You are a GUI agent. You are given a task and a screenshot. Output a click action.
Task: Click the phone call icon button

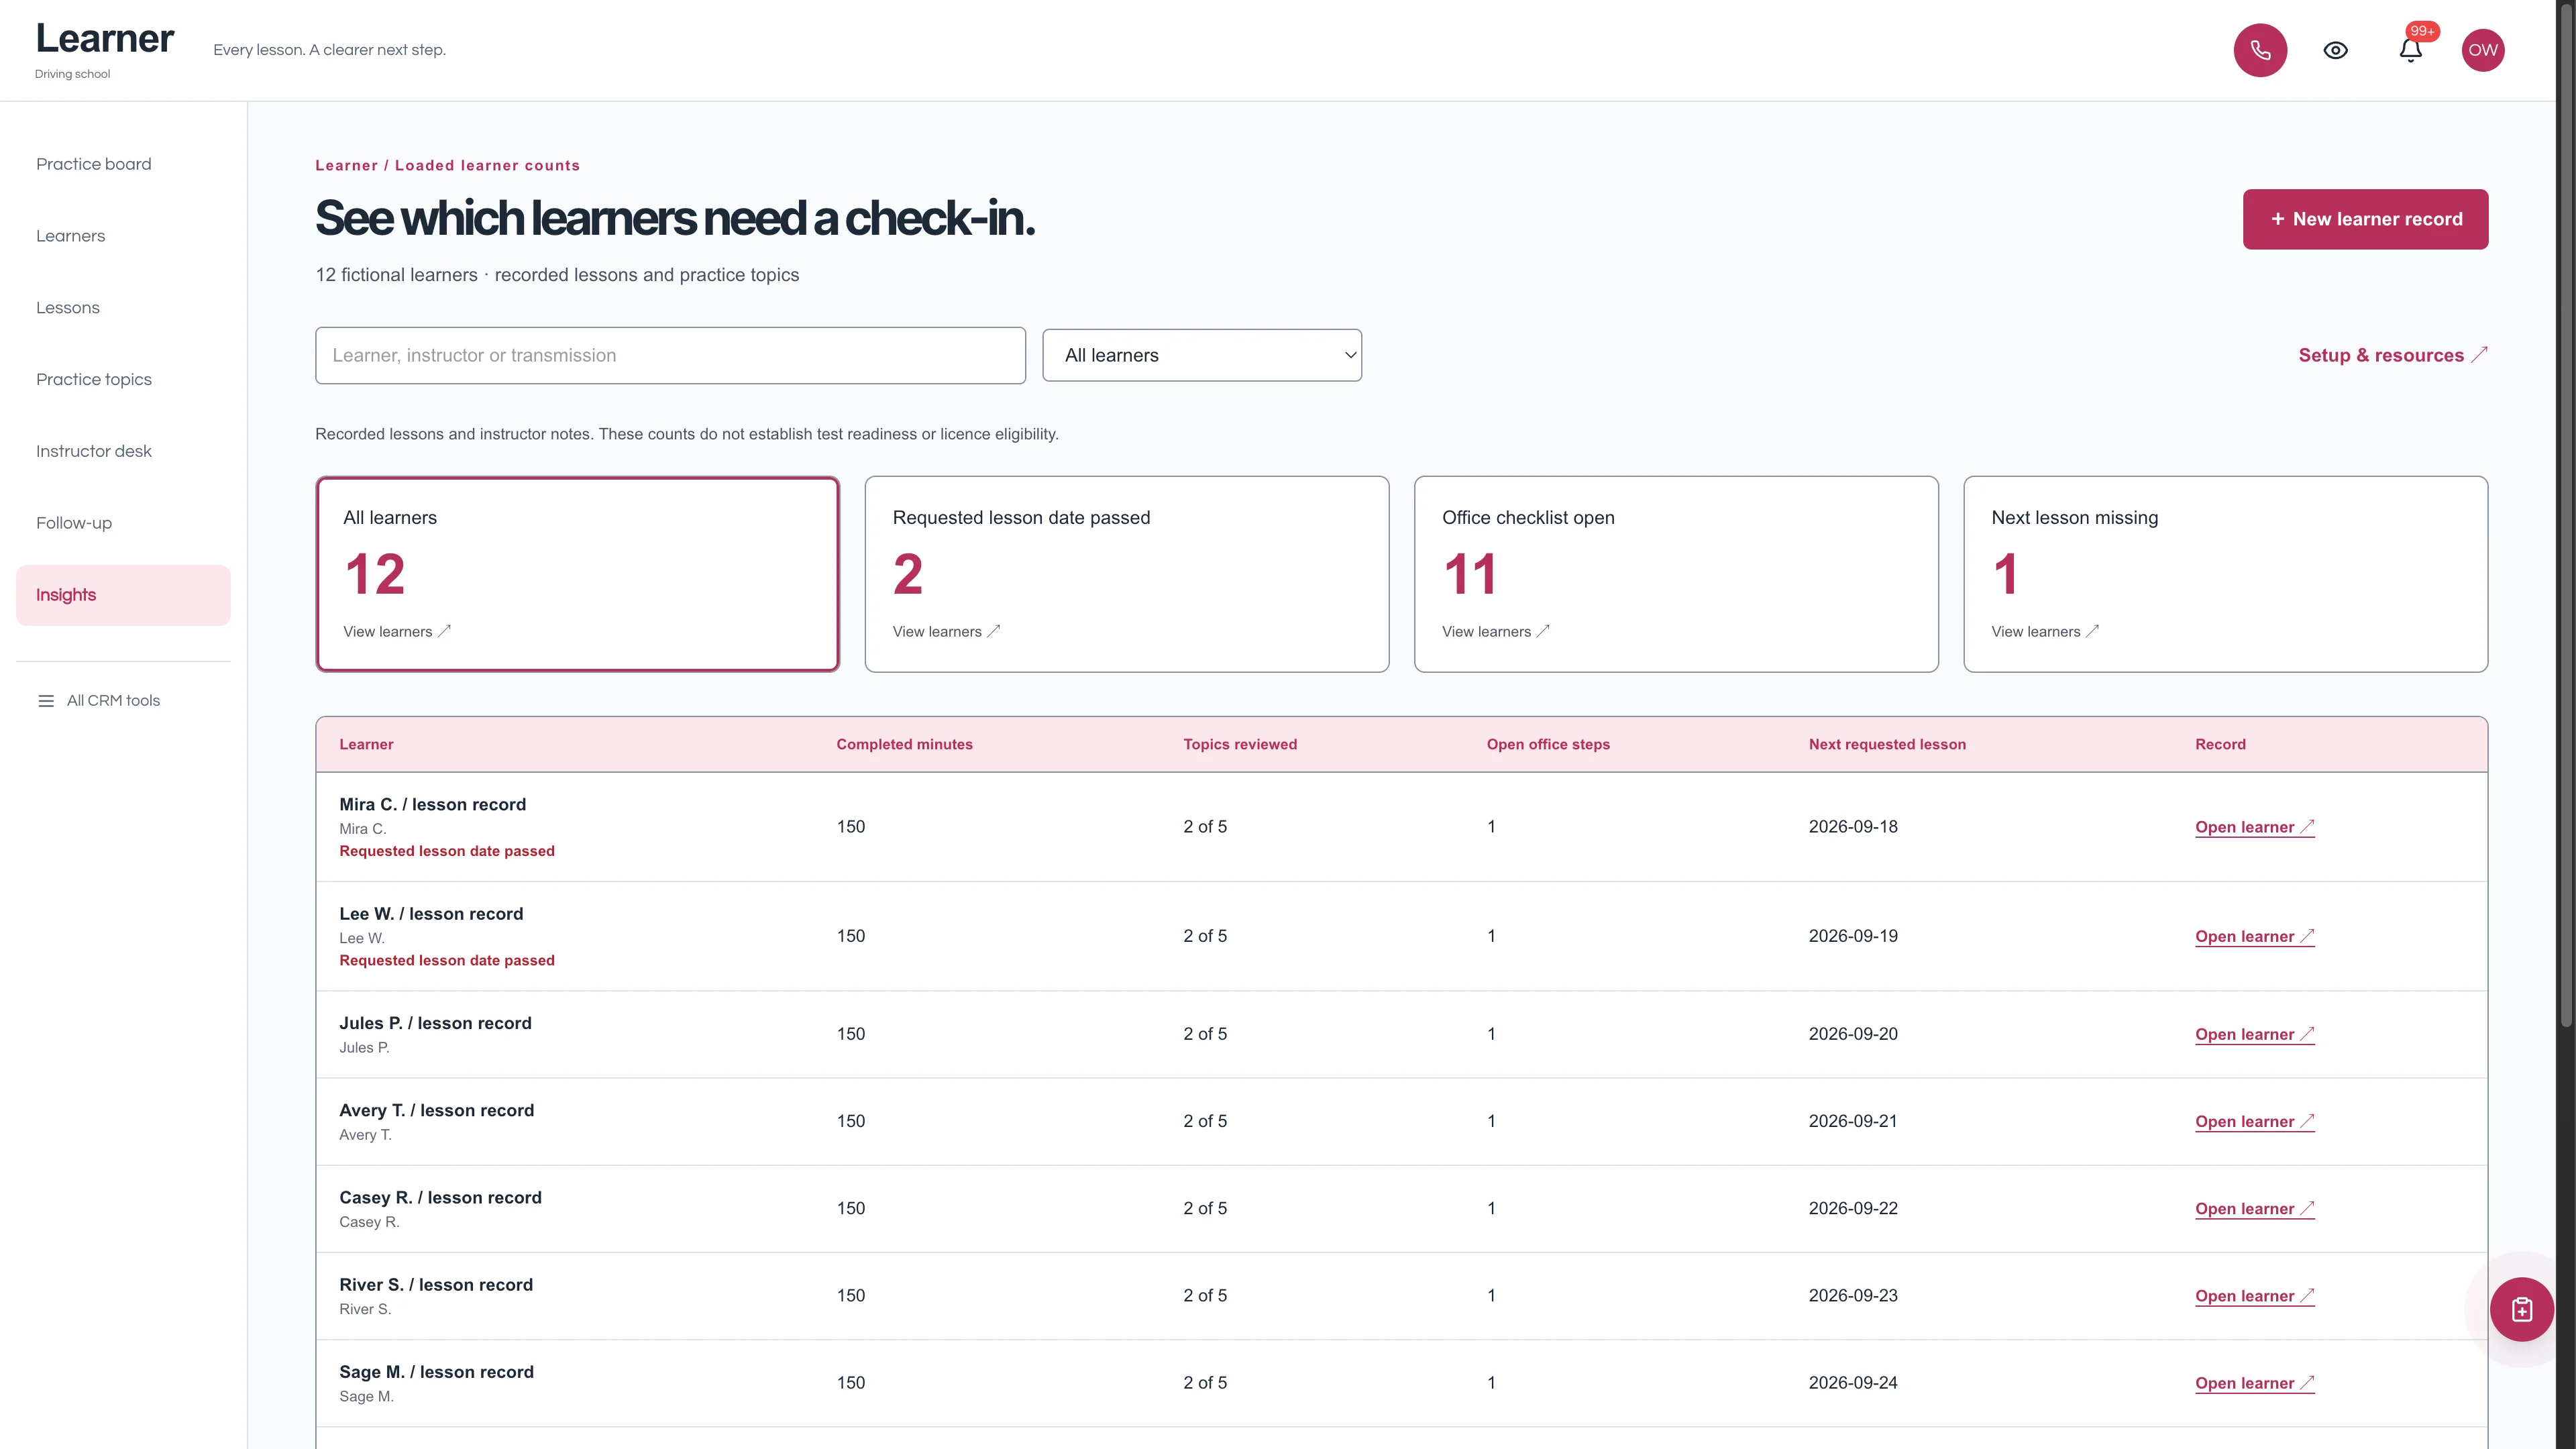click(x=2260, y=50)
